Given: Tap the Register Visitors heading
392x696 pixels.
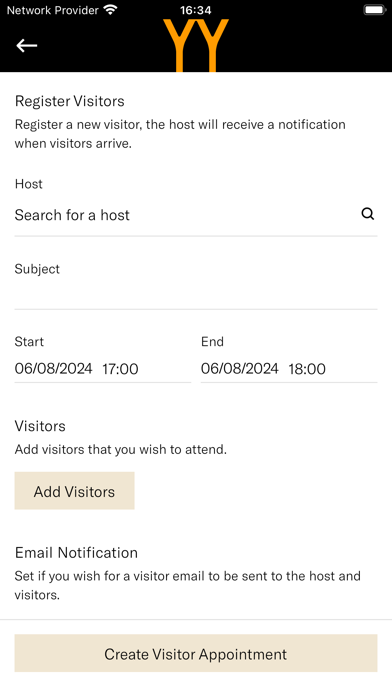Looking at the screenshot, I should pos(70,101).
